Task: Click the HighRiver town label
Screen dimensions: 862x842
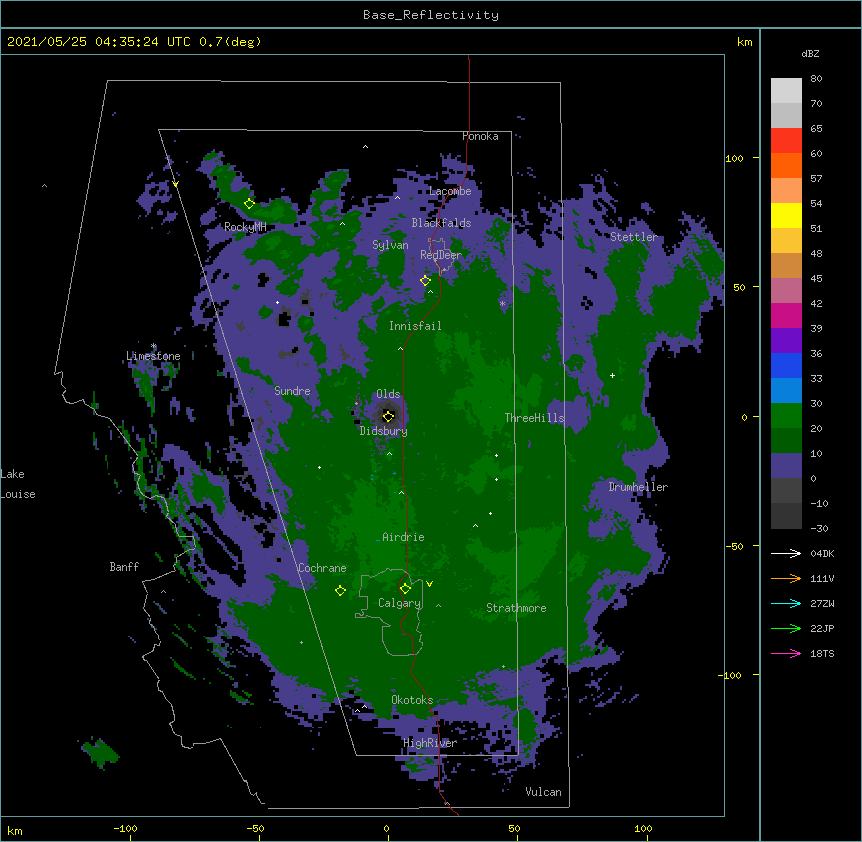Action: click(x=430, y=743)
